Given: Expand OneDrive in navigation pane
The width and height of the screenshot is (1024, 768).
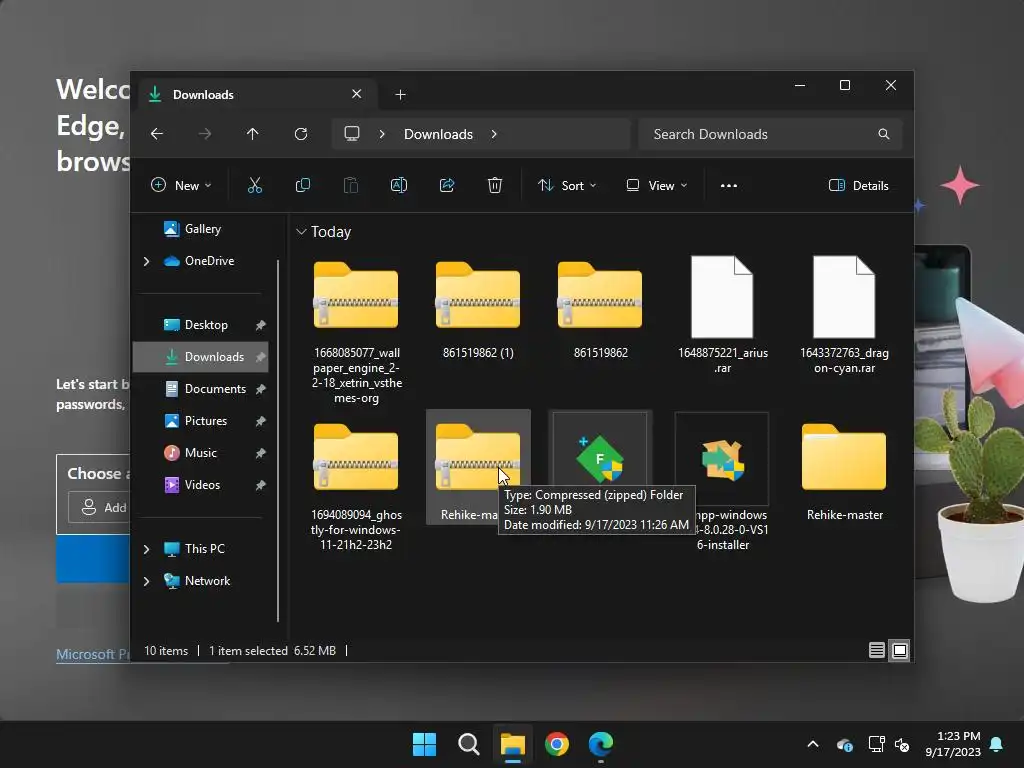Looking at the screenshot, I should click(146, 261).
